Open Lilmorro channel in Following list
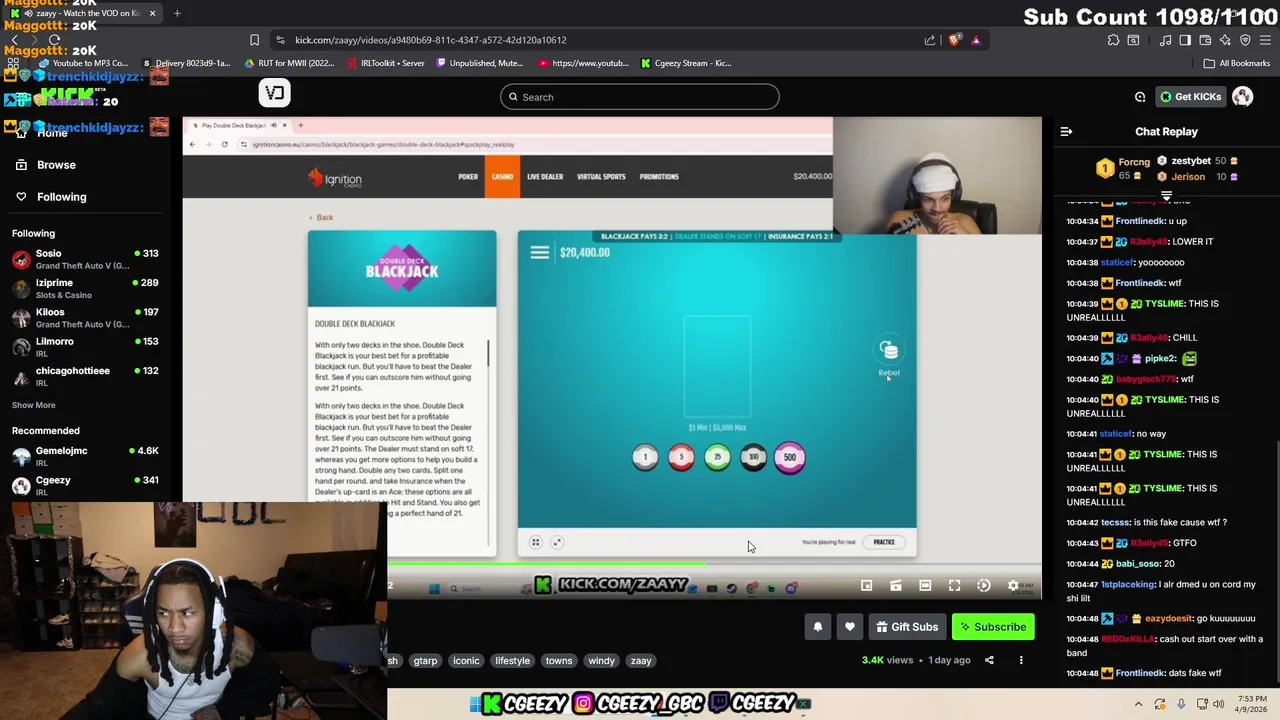 click(85, 347)
